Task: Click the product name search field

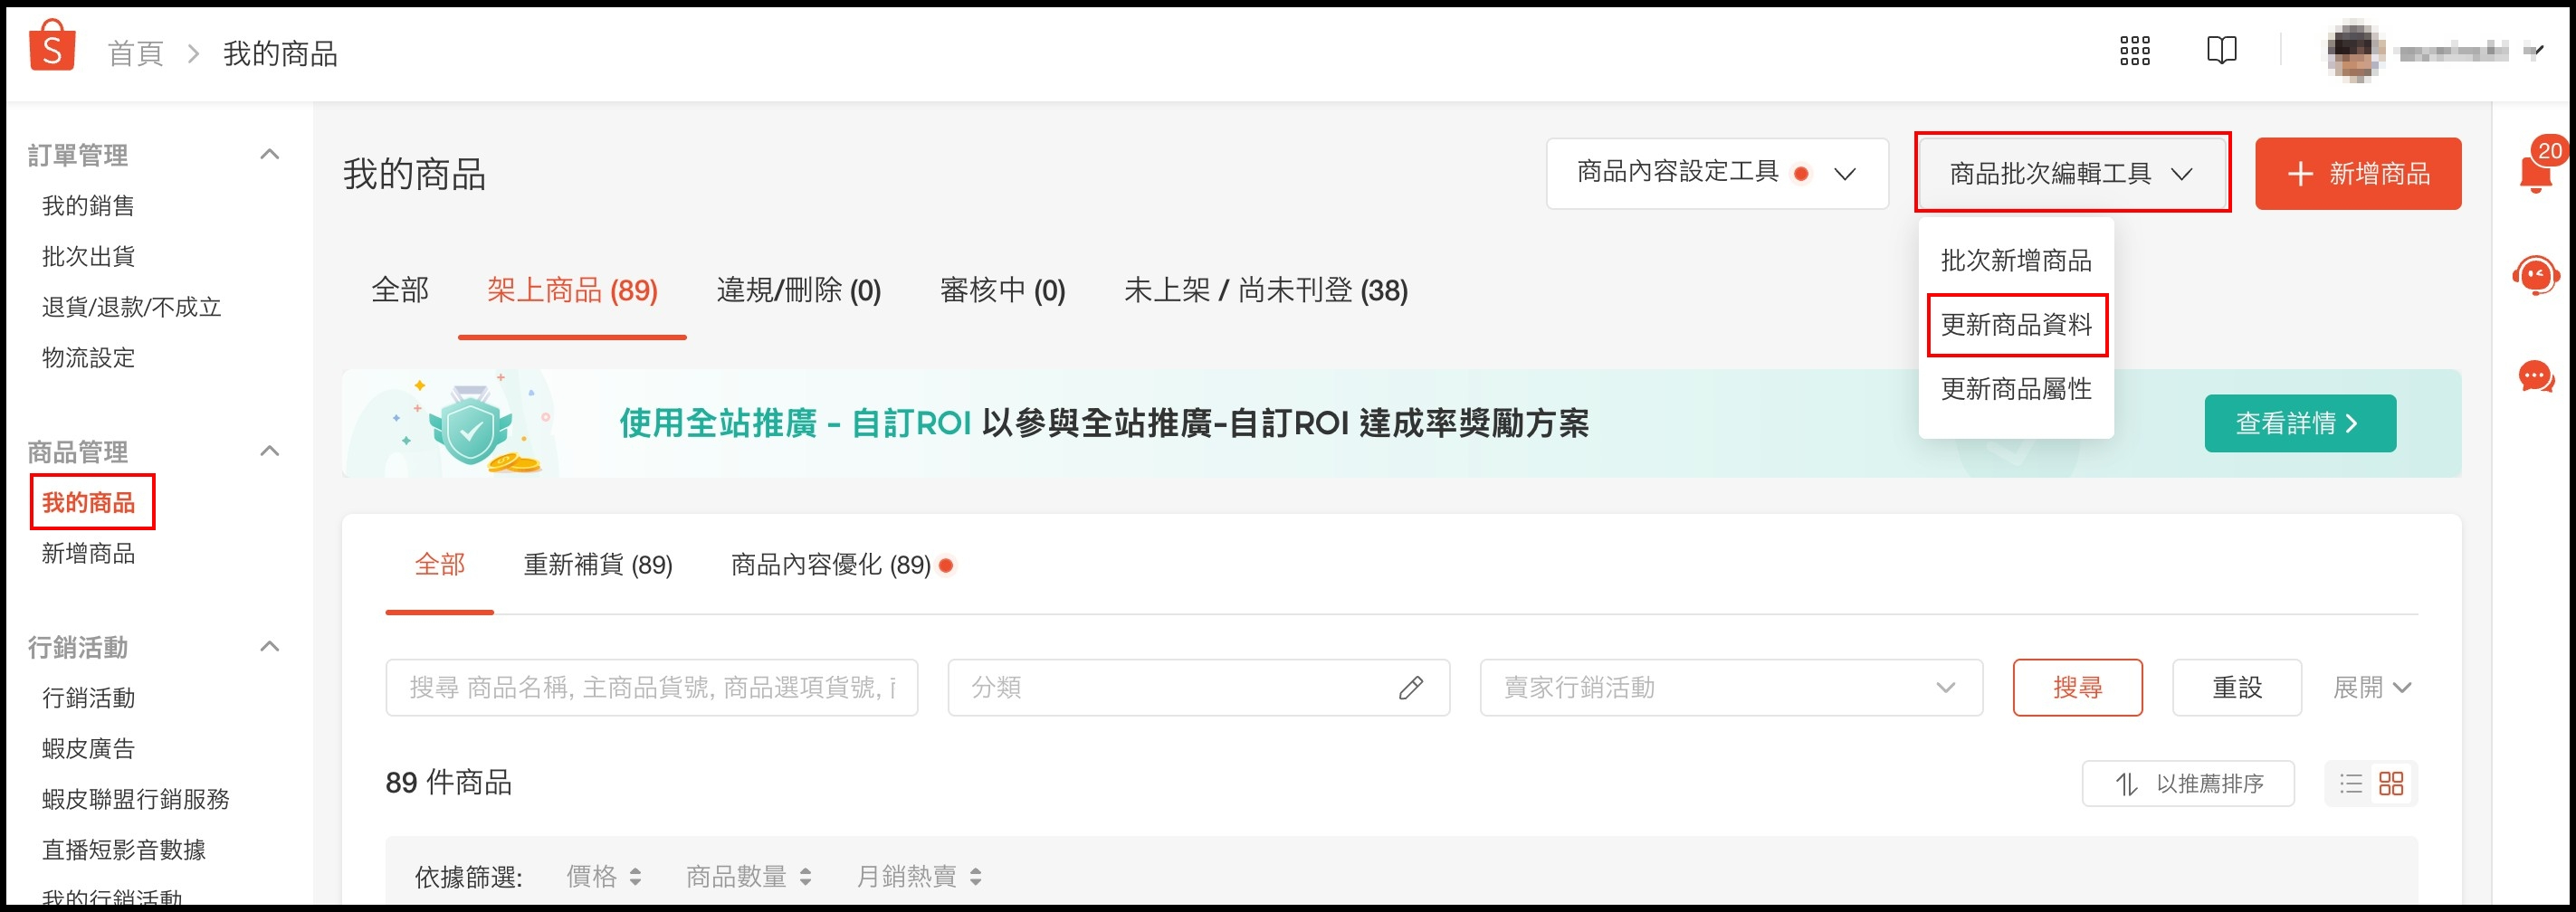Action: click(651, 688)
